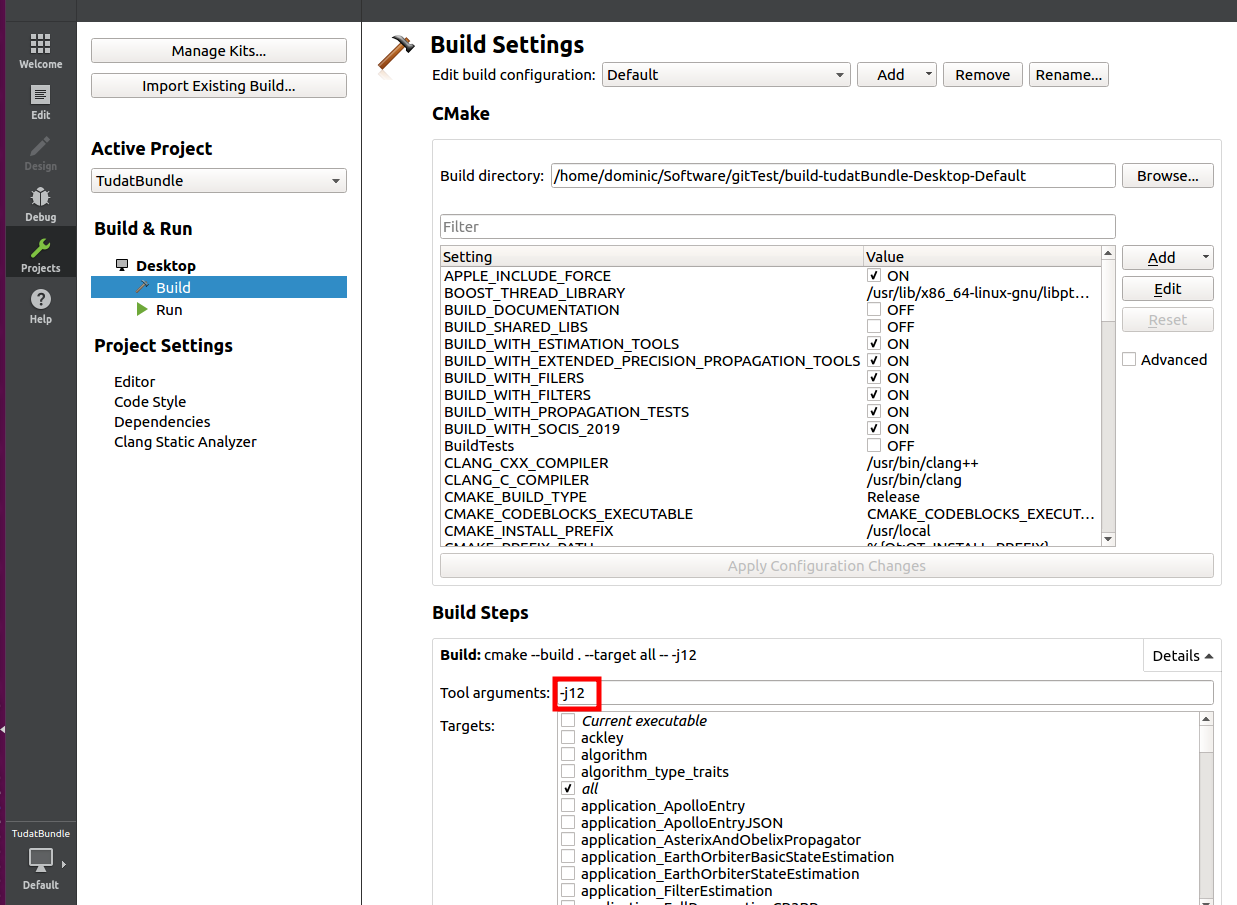Image resolution: width=1237 pixels, height=905 pixels.
Task: Open the Edit build configuration dropdown
Action: [726, 75]
